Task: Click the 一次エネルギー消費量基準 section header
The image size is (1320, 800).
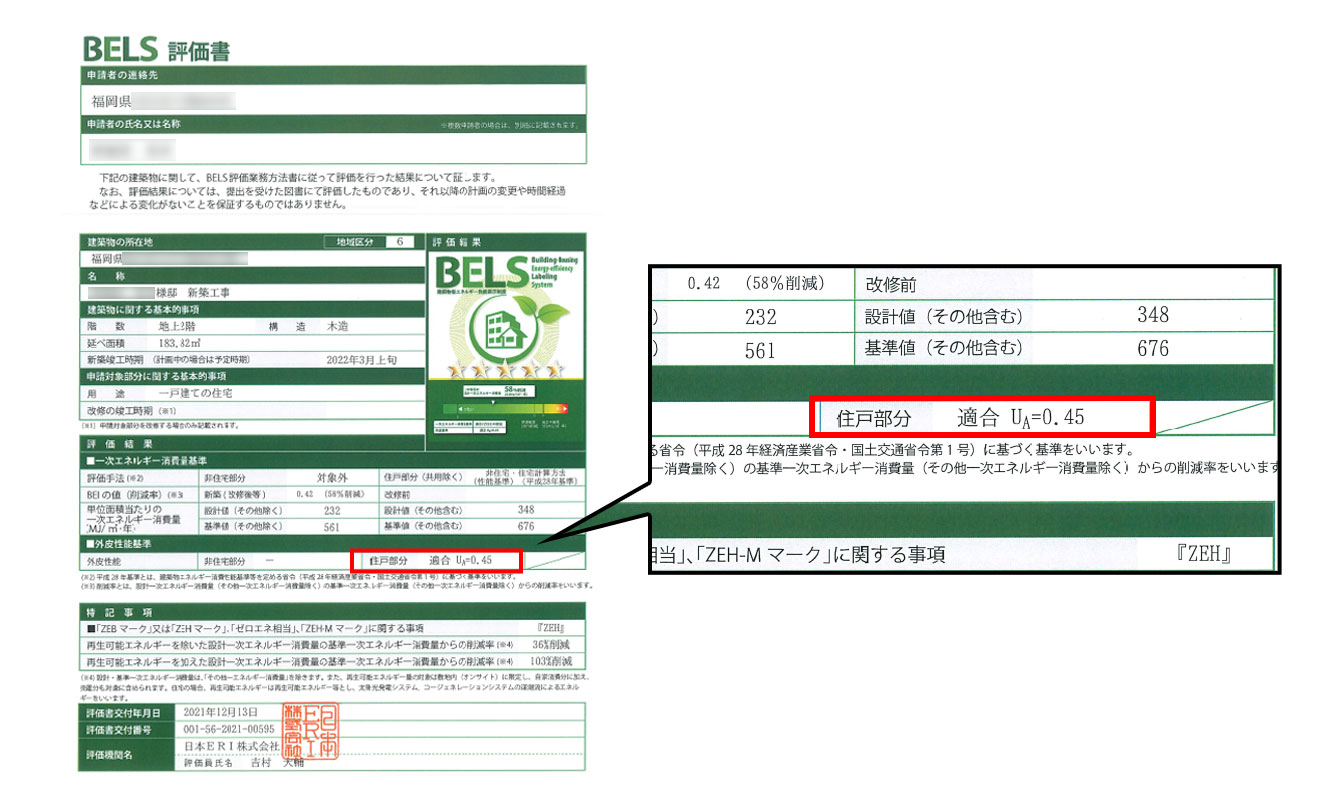Action: click(x=147, y=461)
